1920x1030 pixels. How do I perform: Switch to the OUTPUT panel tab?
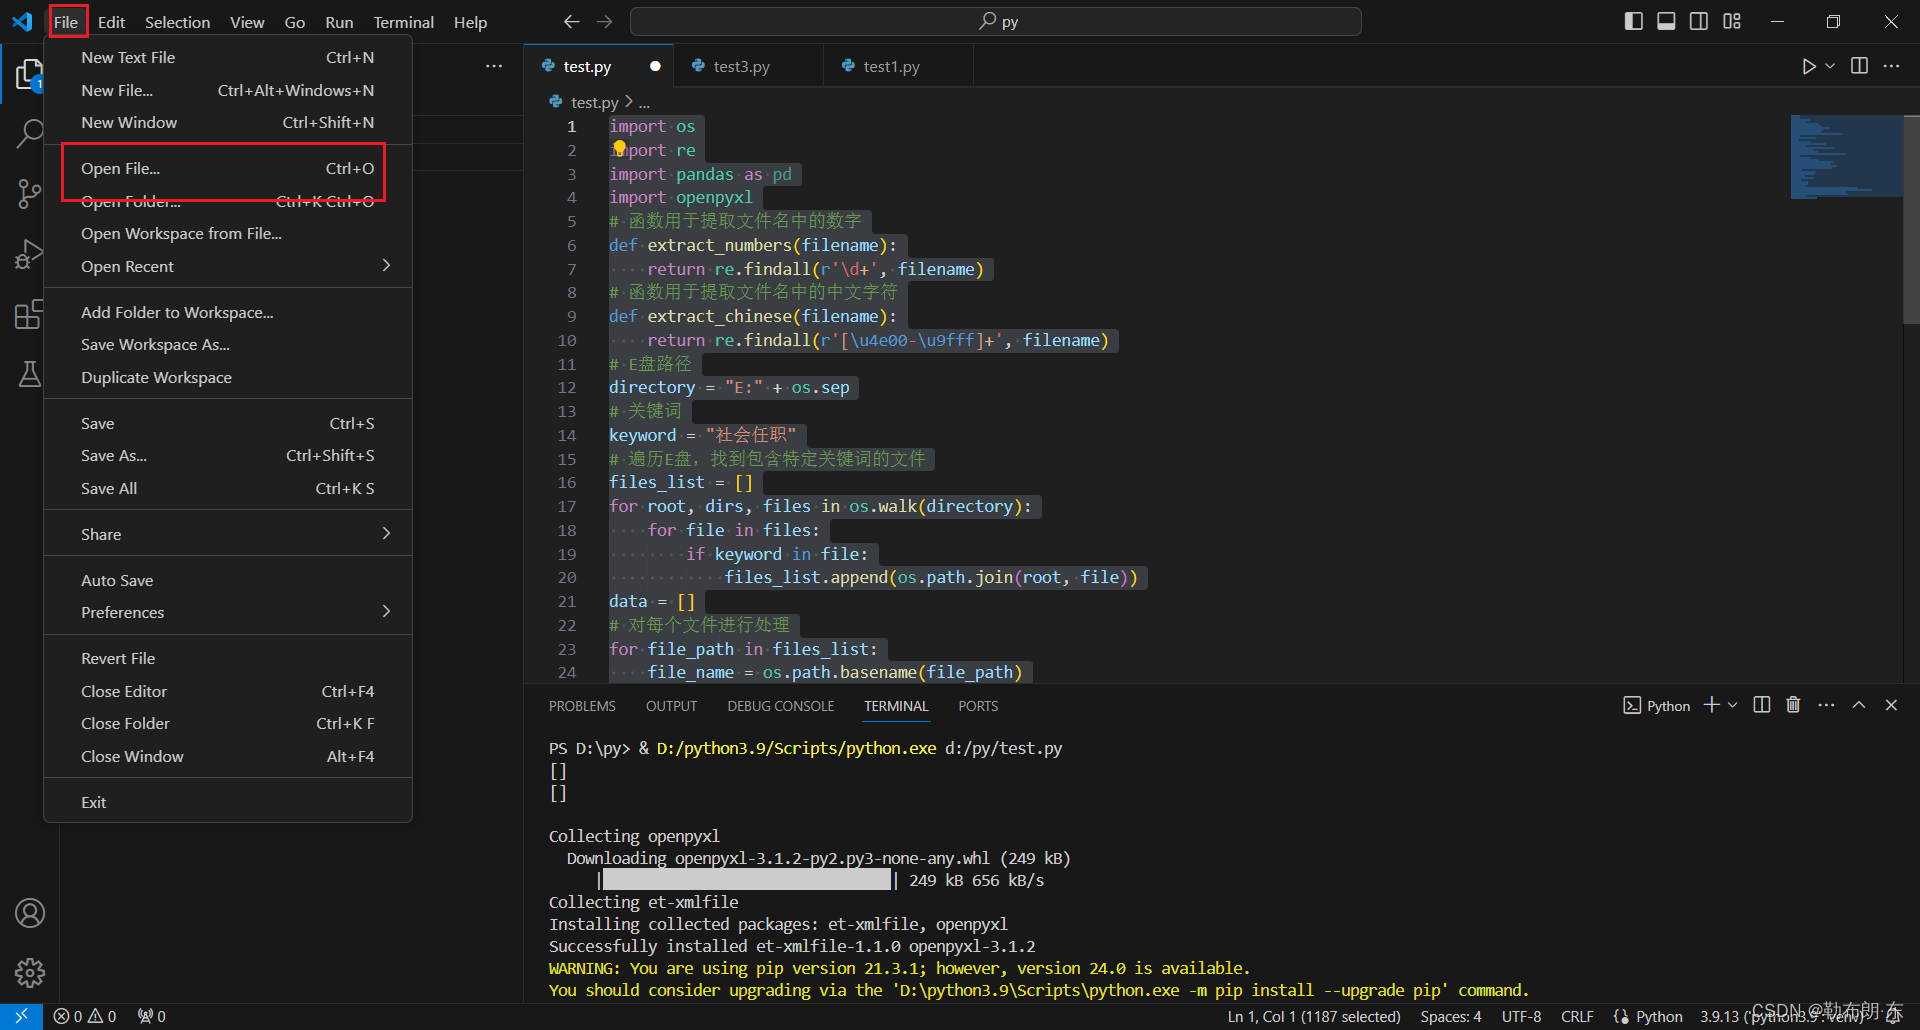click(671, 706)
